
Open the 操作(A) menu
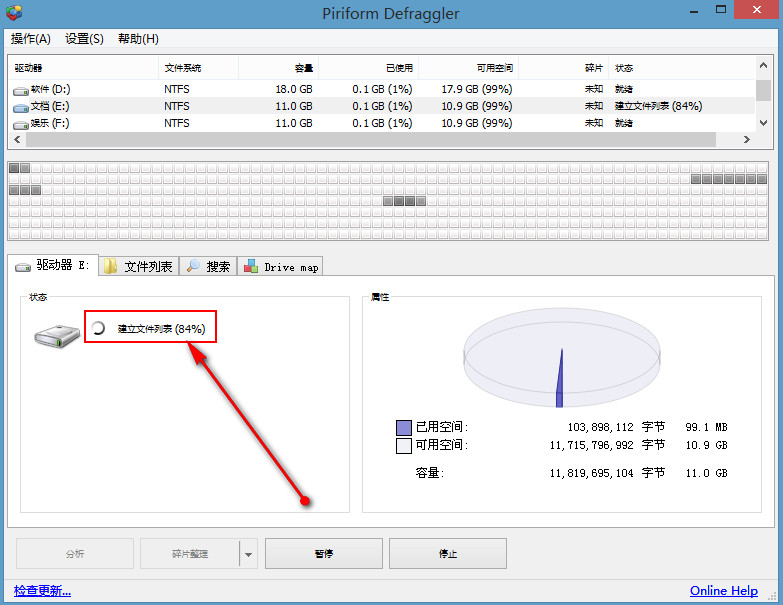point(30,38)
